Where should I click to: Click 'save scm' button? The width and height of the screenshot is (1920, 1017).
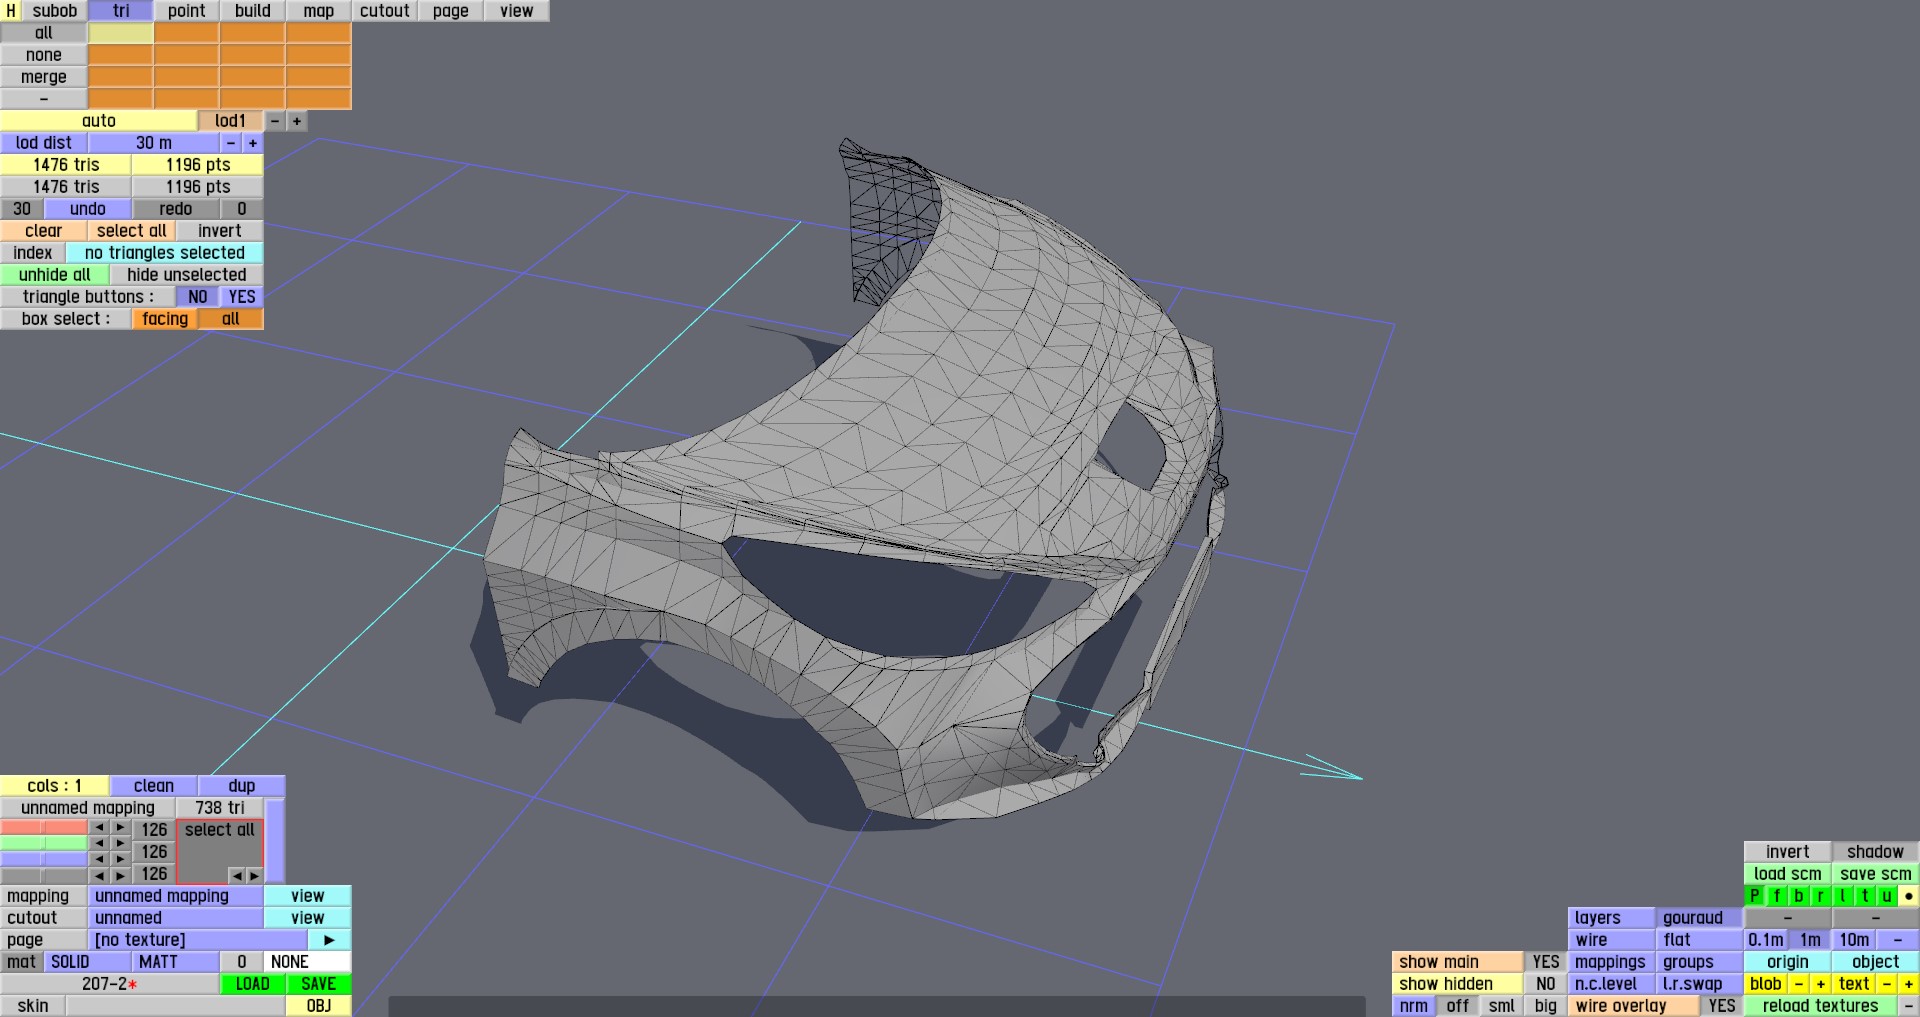click(1875, 874)
